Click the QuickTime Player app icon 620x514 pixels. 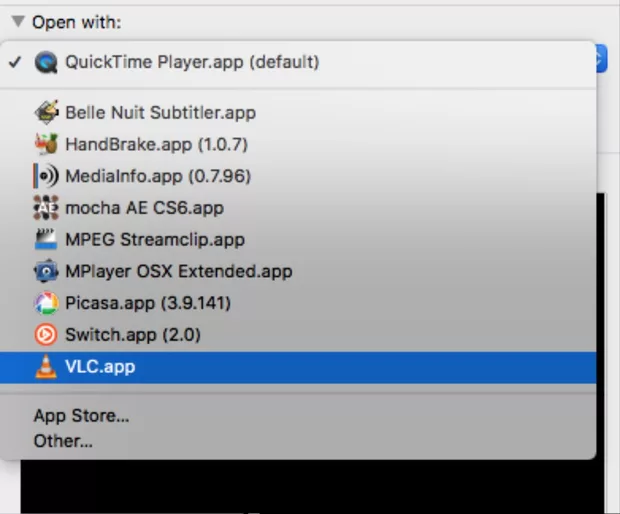(46, 62)
